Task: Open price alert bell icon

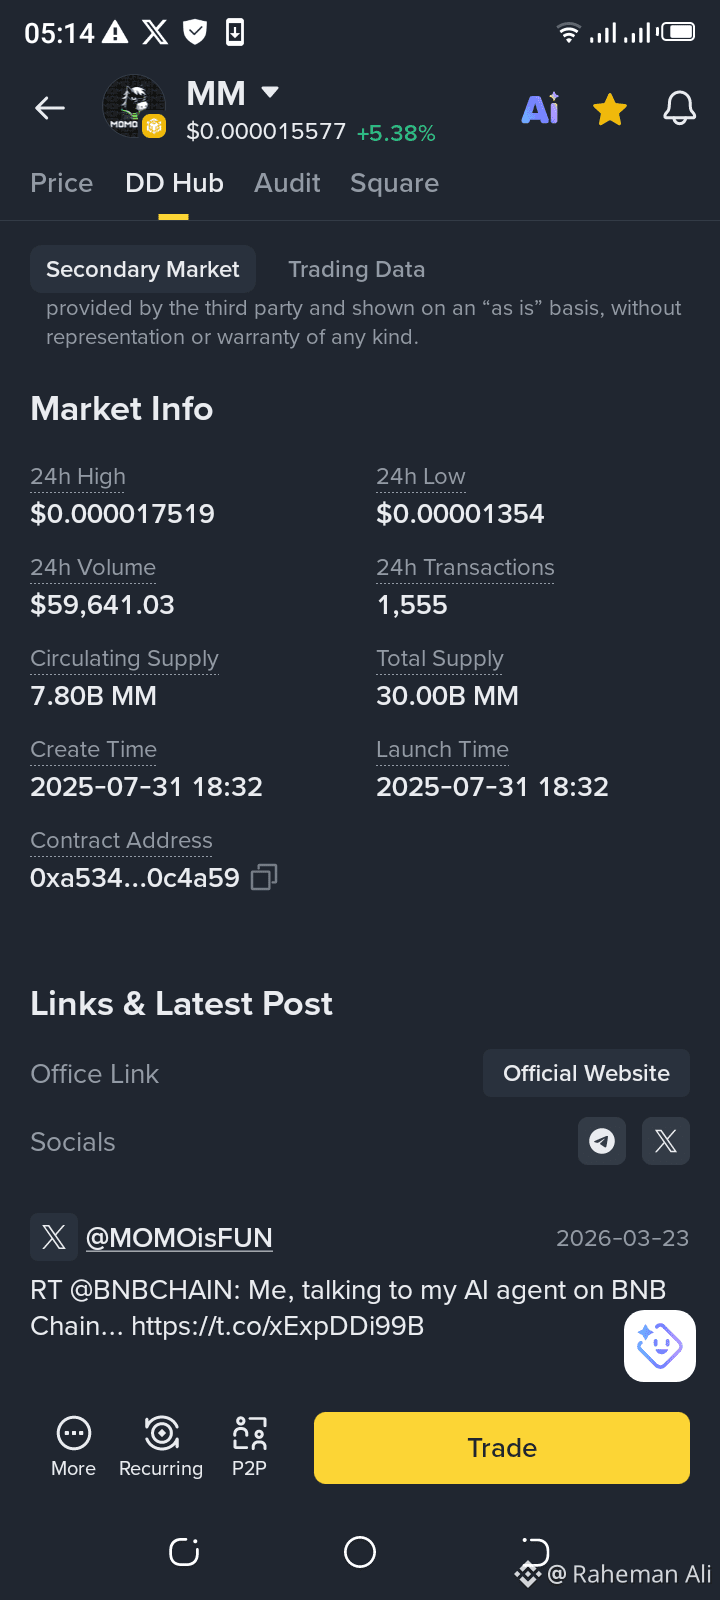Action: 679,108
